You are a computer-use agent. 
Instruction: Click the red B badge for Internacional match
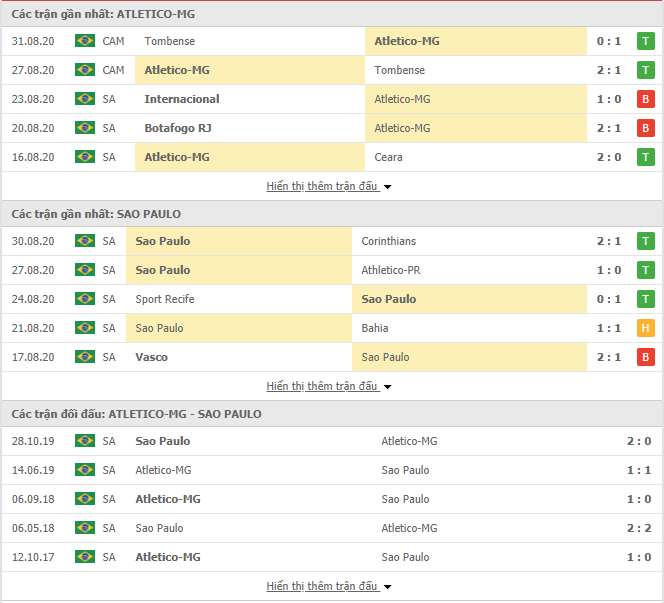[645, 99]
